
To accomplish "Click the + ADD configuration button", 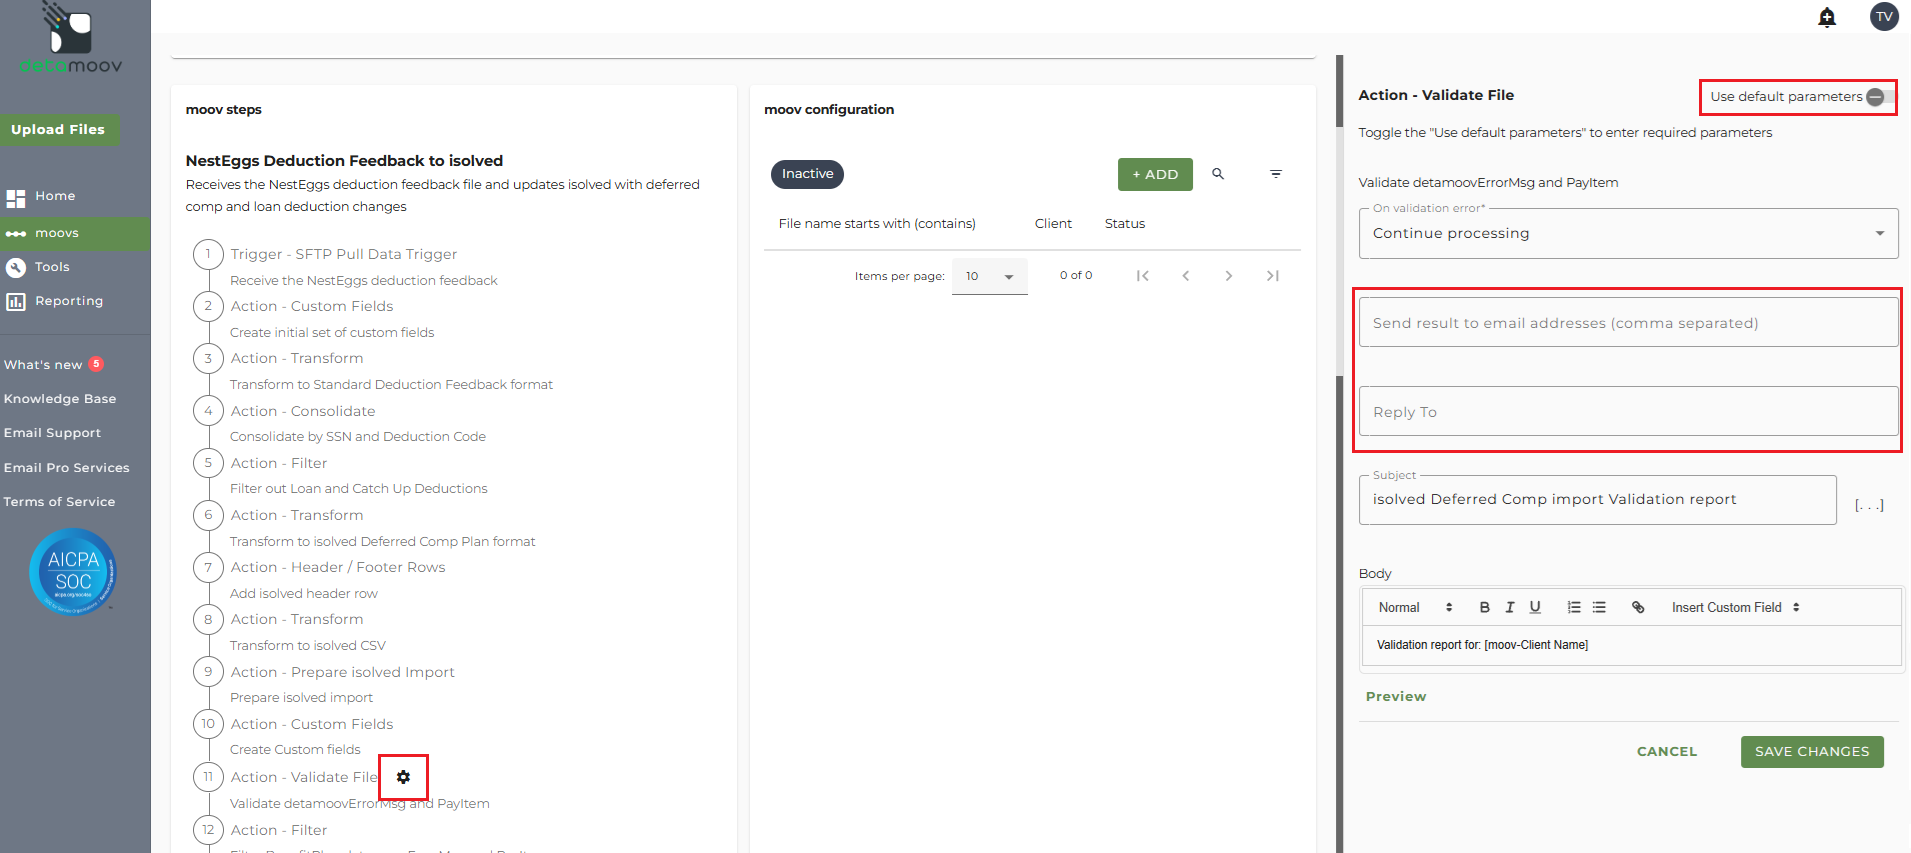I will [1155, 174].
